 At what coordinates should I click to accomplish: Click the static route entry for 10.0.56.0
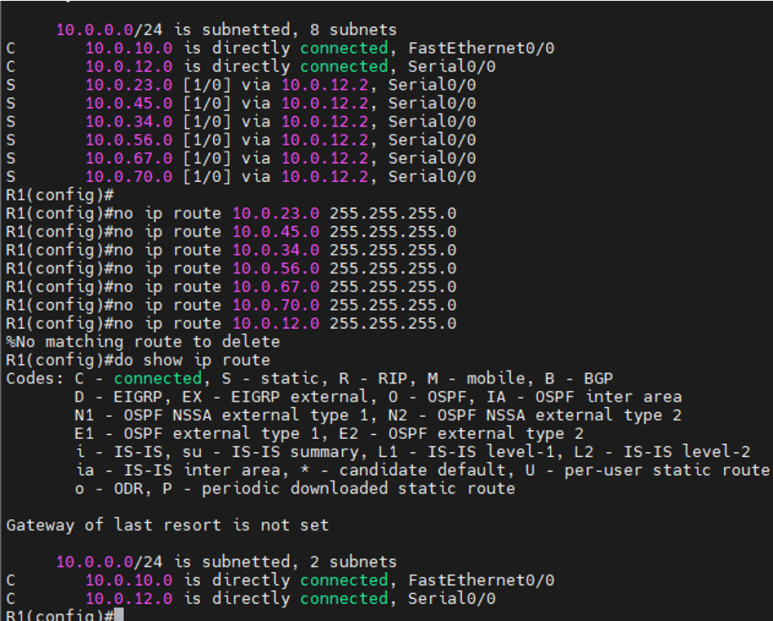pos(125,140)
